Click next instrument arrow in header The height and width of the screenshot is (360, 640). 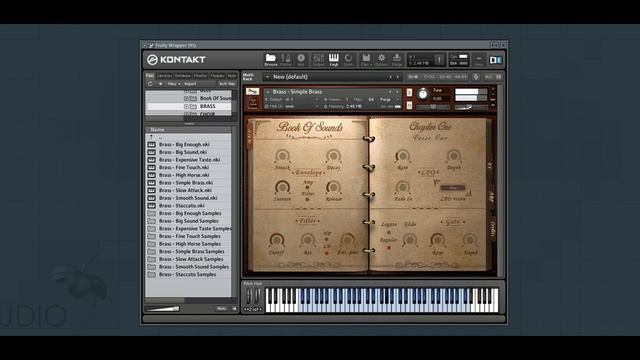[397, 92]
